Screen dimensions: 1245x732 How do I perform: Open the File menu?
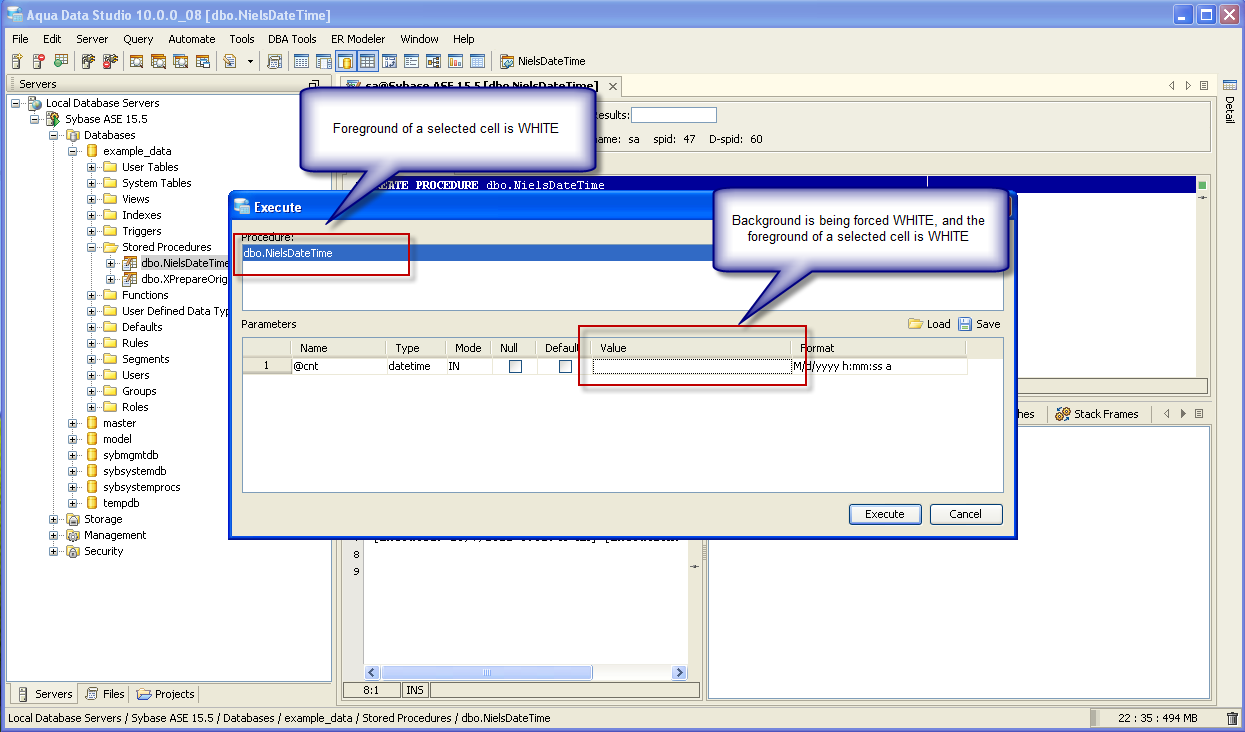pyautogui.click(x=20, y=39)
